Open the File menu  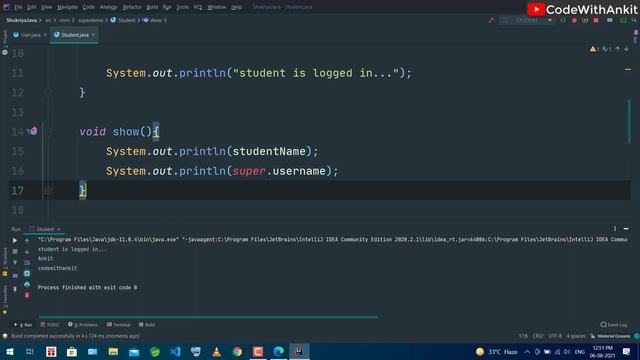pos(18,7)
